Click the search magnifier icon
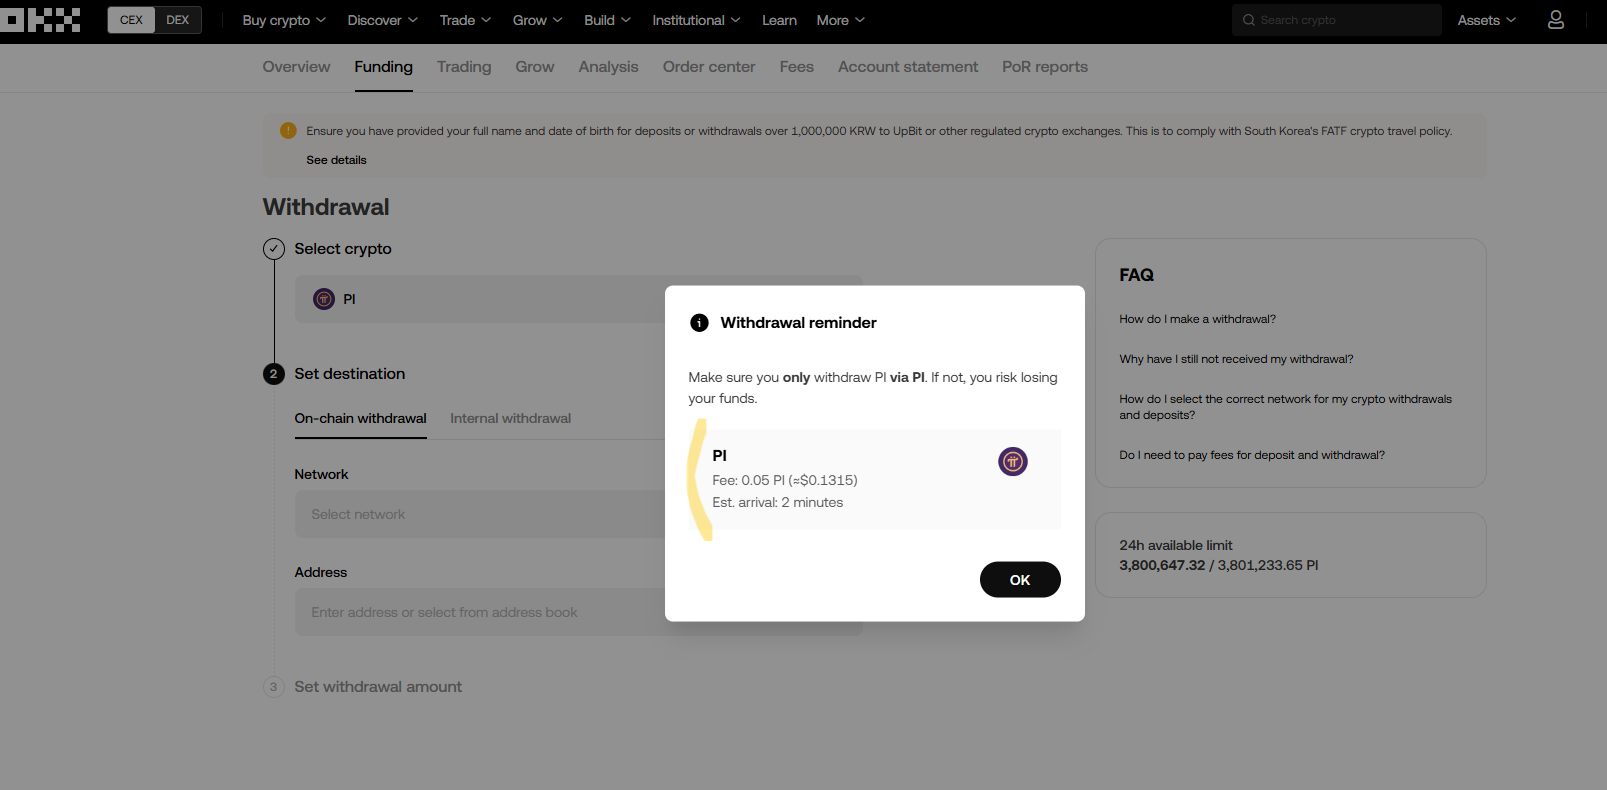The width and height of the screenshot is (1607, 790). [x=1249, y=20]
